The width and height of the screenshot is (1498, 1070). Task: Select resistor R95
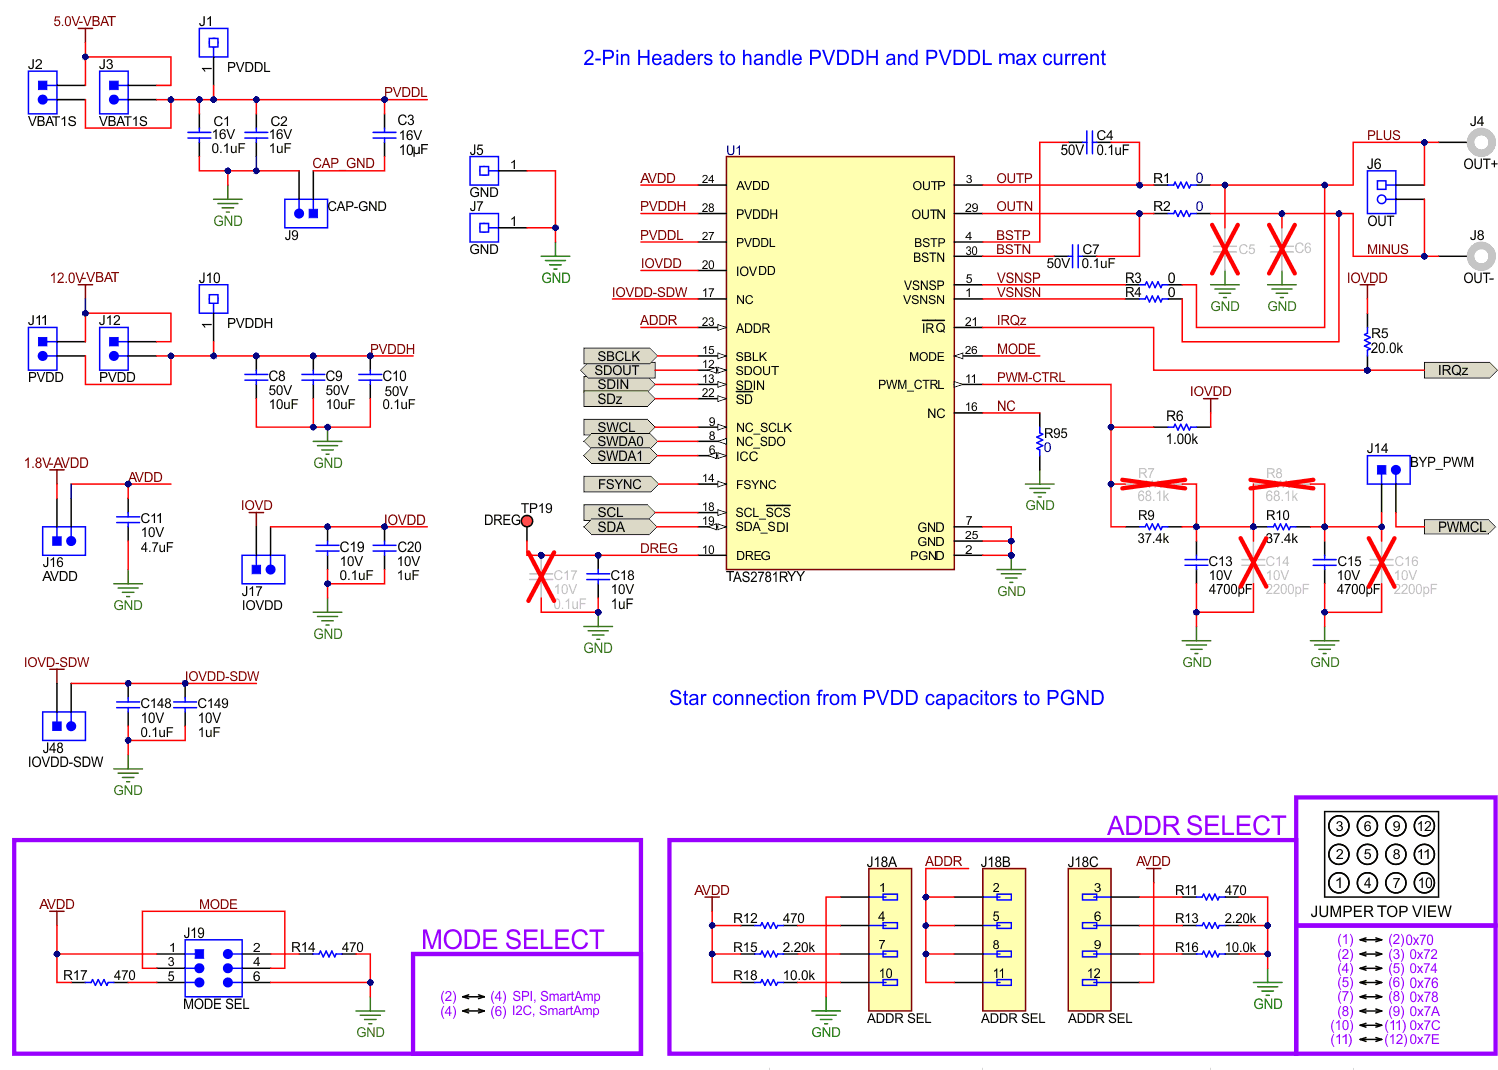(1040, 441)
